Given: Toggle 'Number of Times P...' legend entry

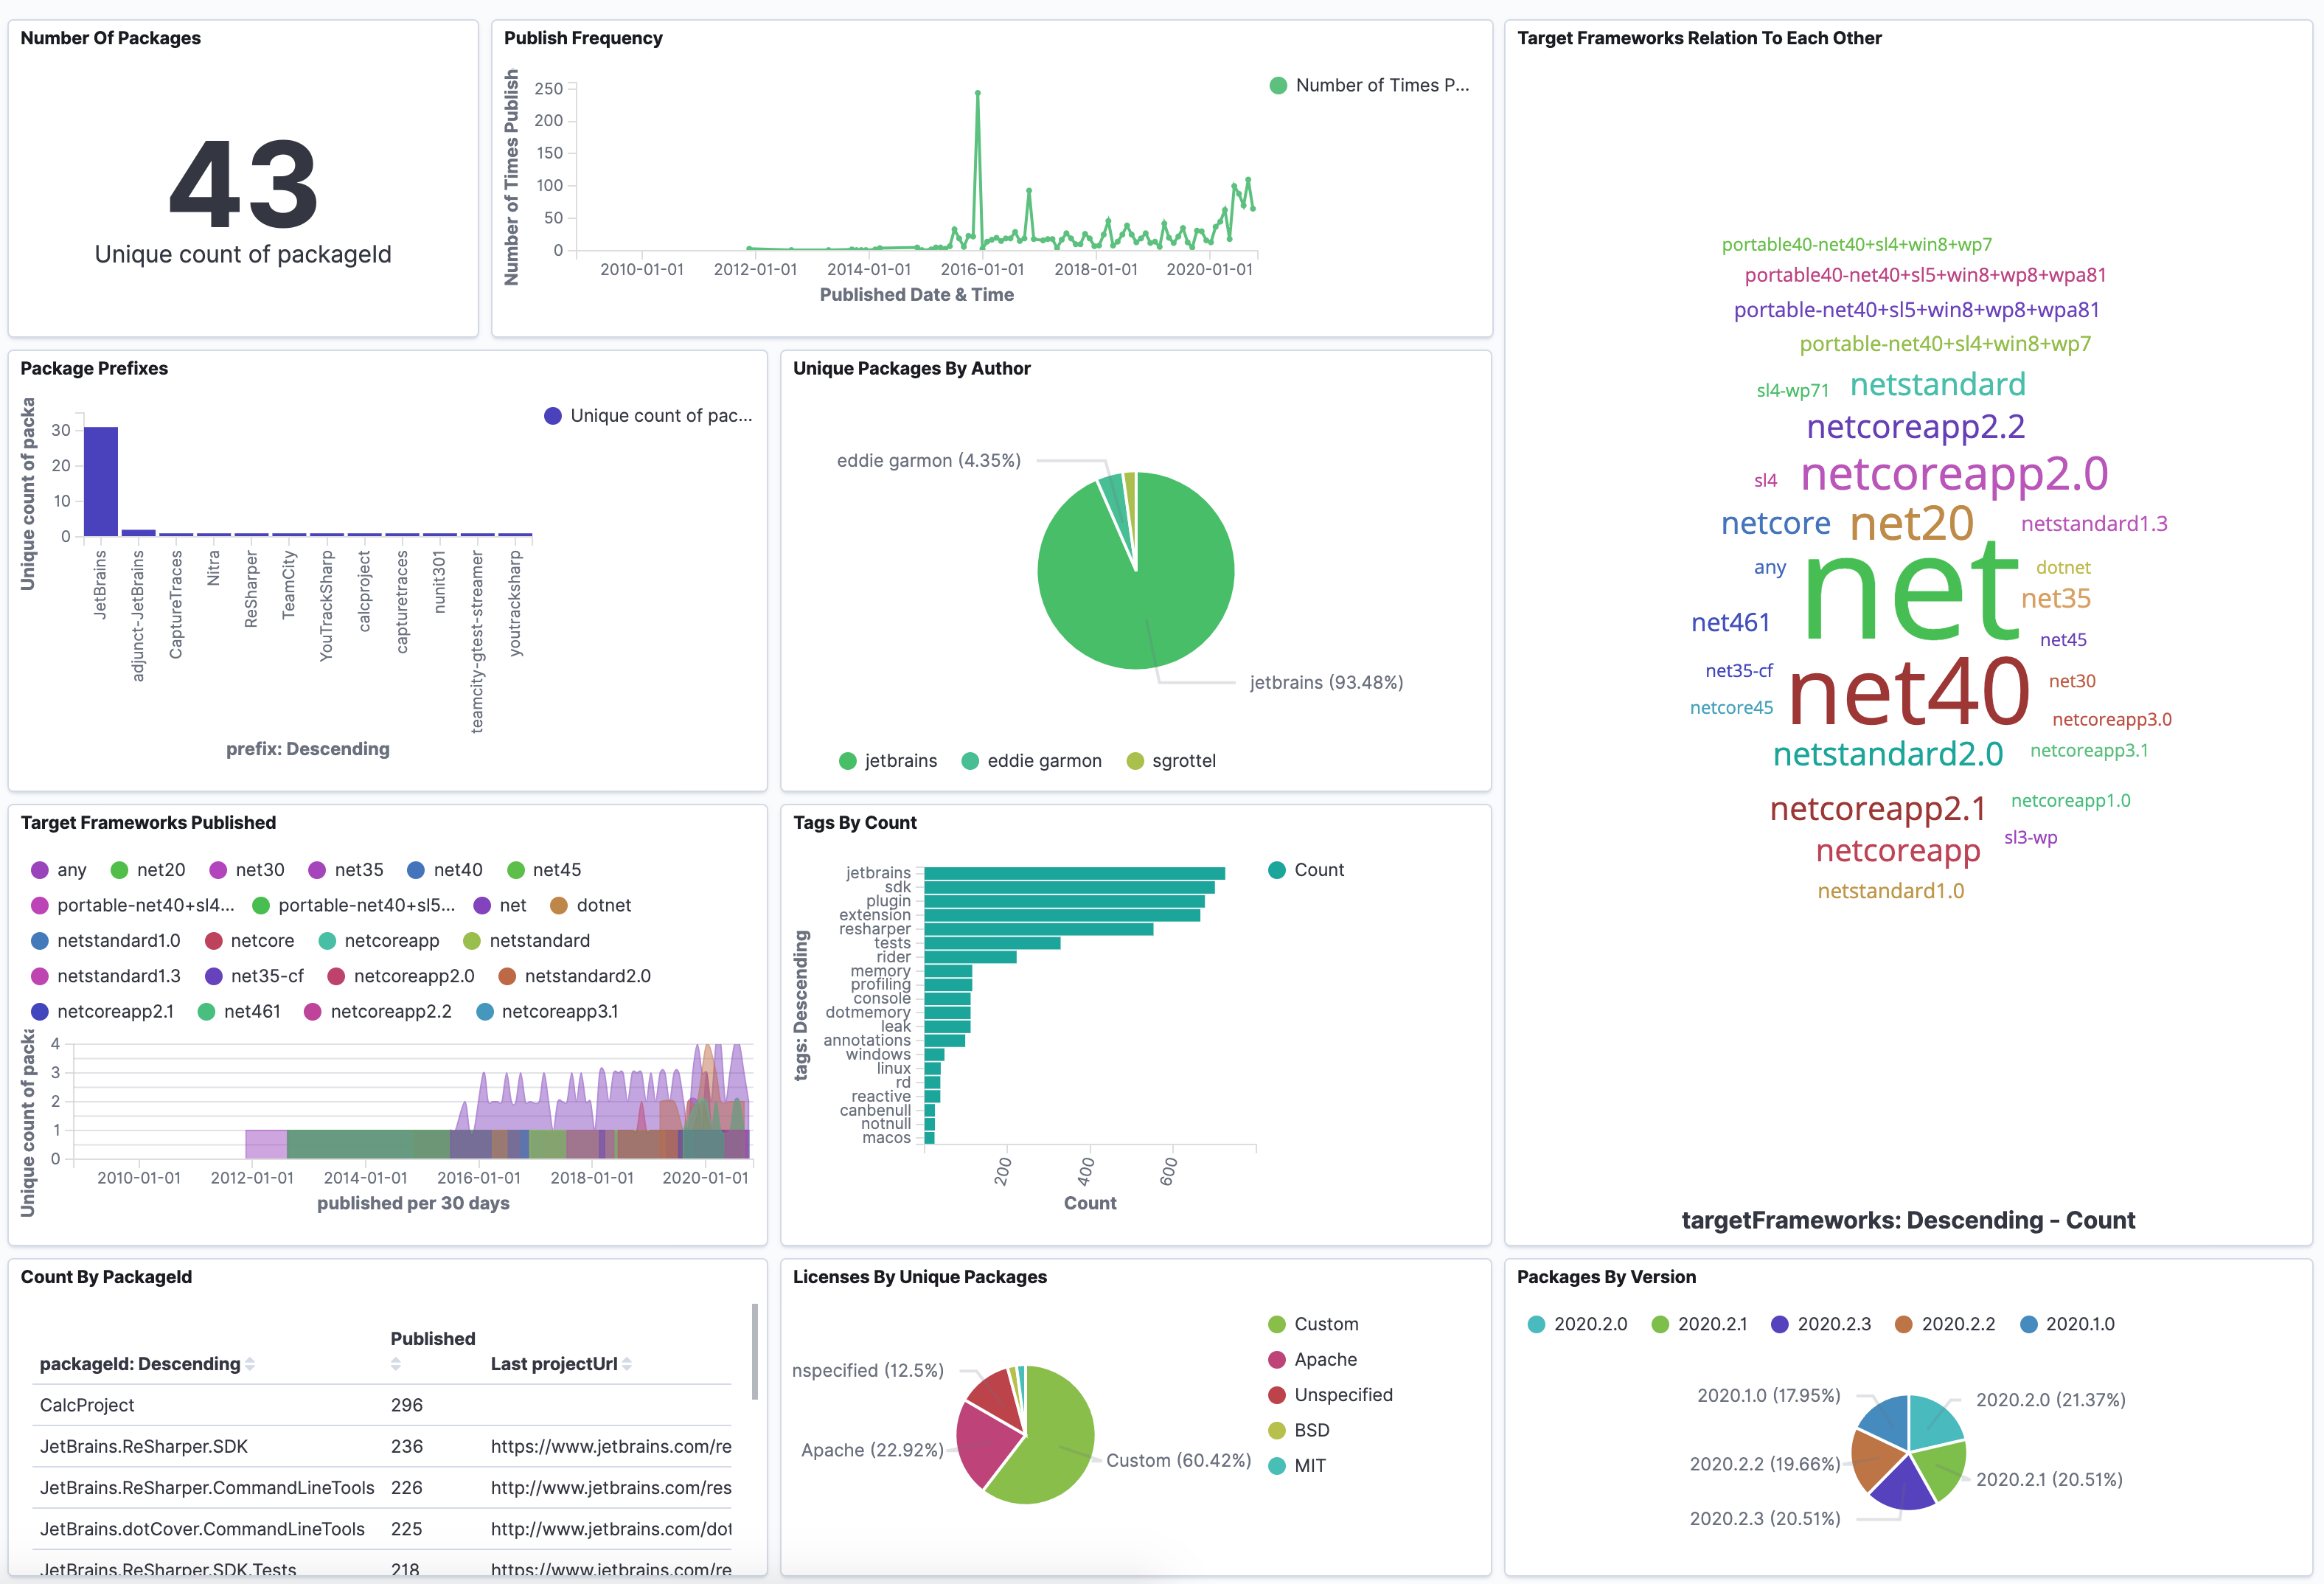Looking at the screenshot, I should [x=1369, y=86].
